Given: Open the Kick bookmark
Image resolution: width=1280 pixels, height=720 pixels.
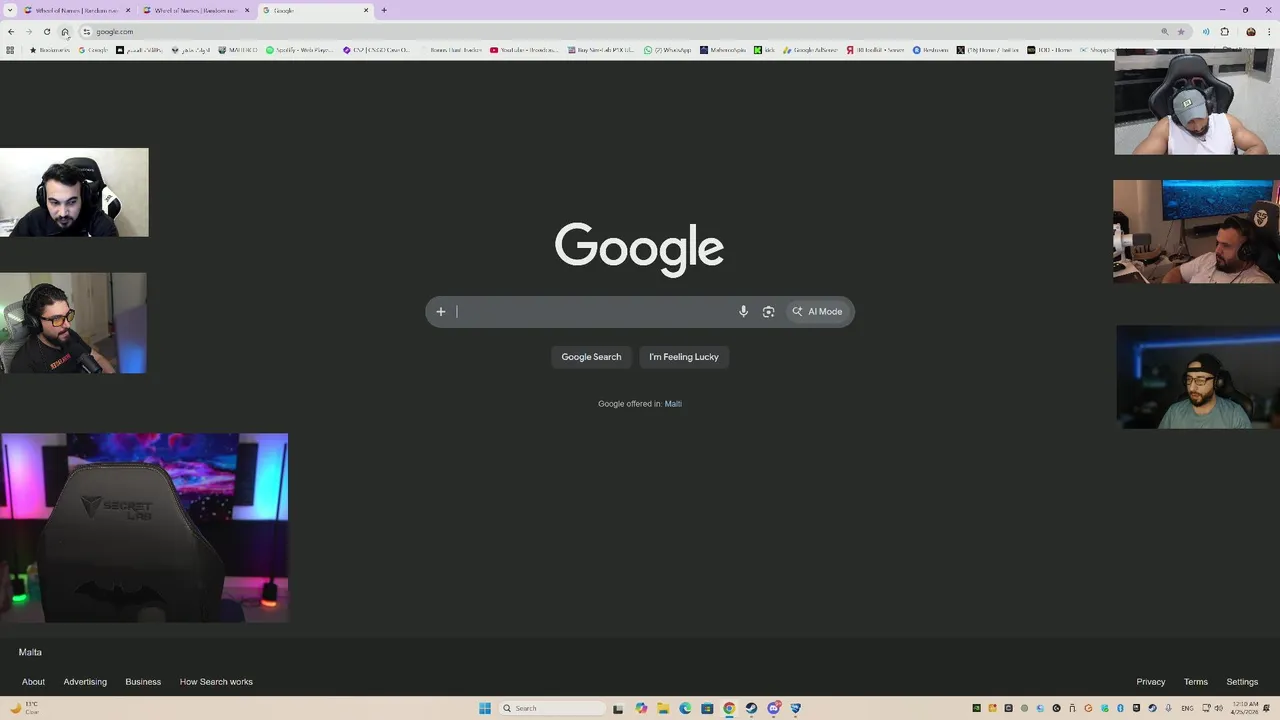Looking at the screenshot, I should click(x=765, y=50).
